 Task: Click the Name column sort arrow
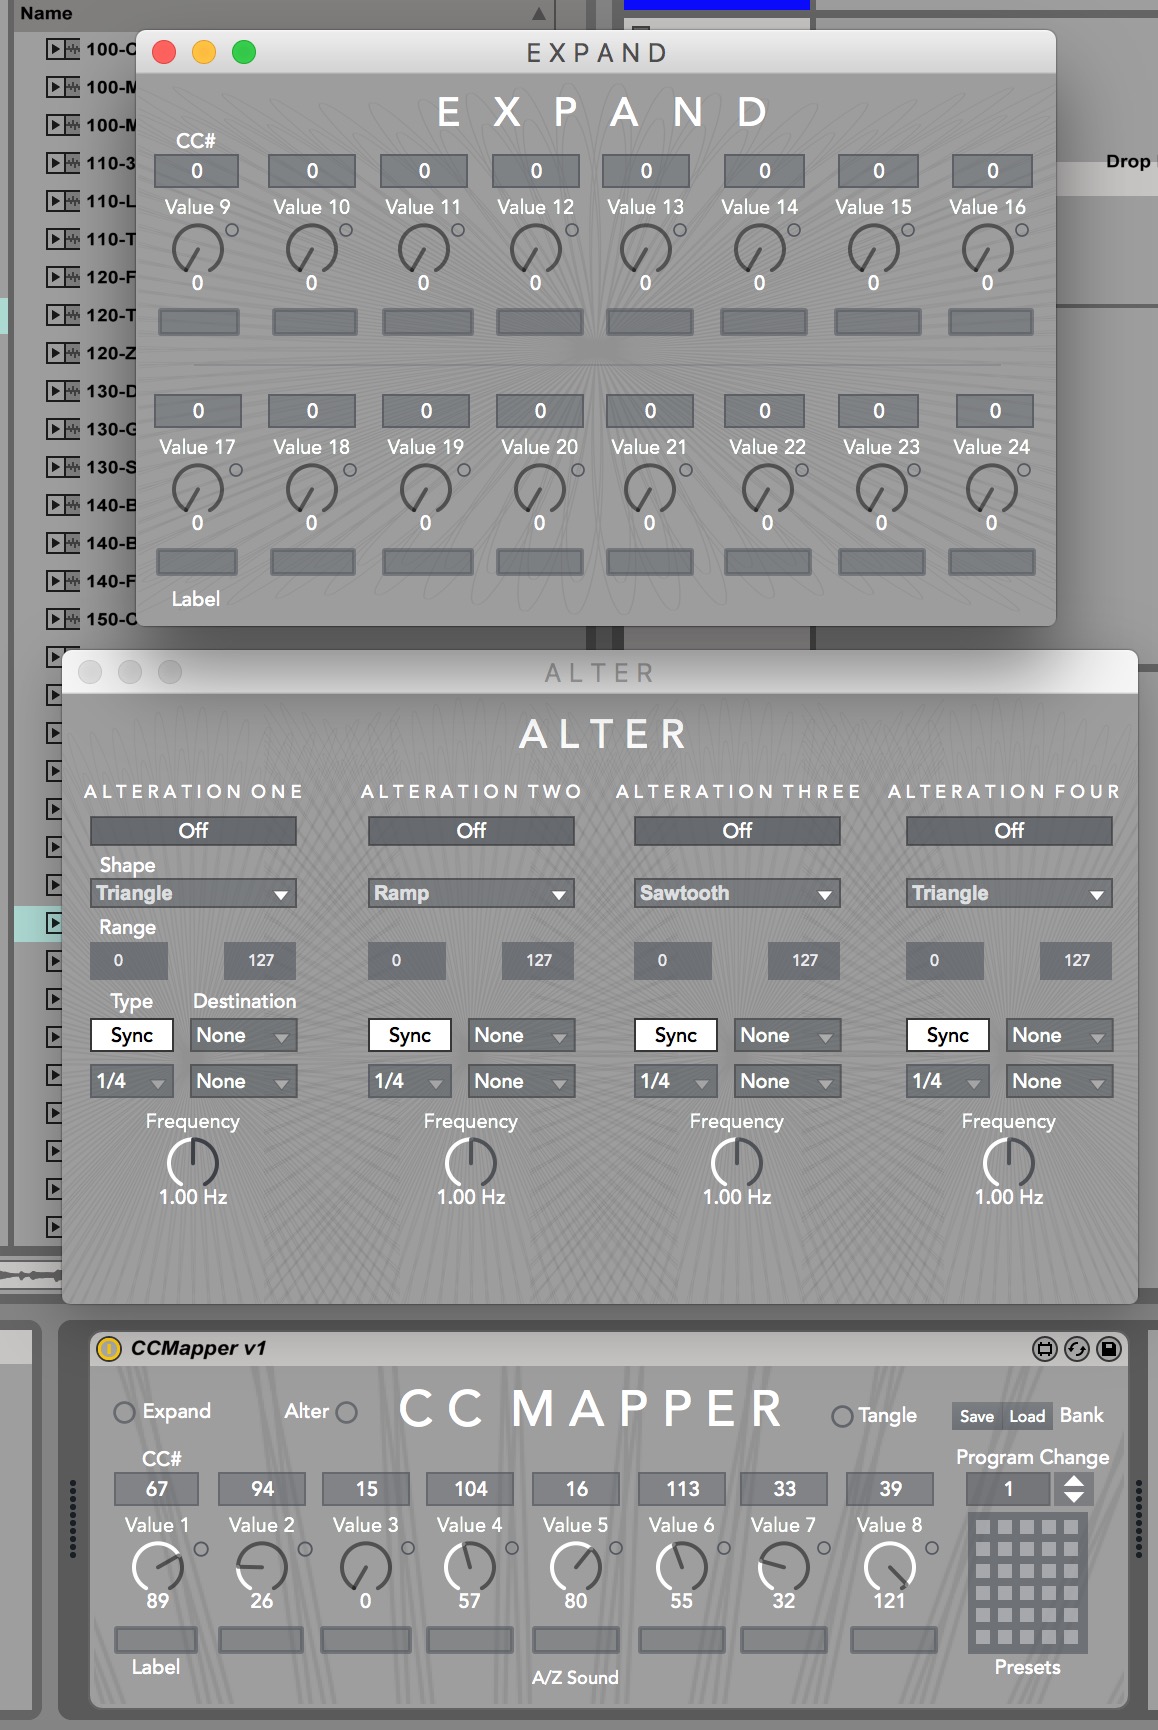point(539,14)
